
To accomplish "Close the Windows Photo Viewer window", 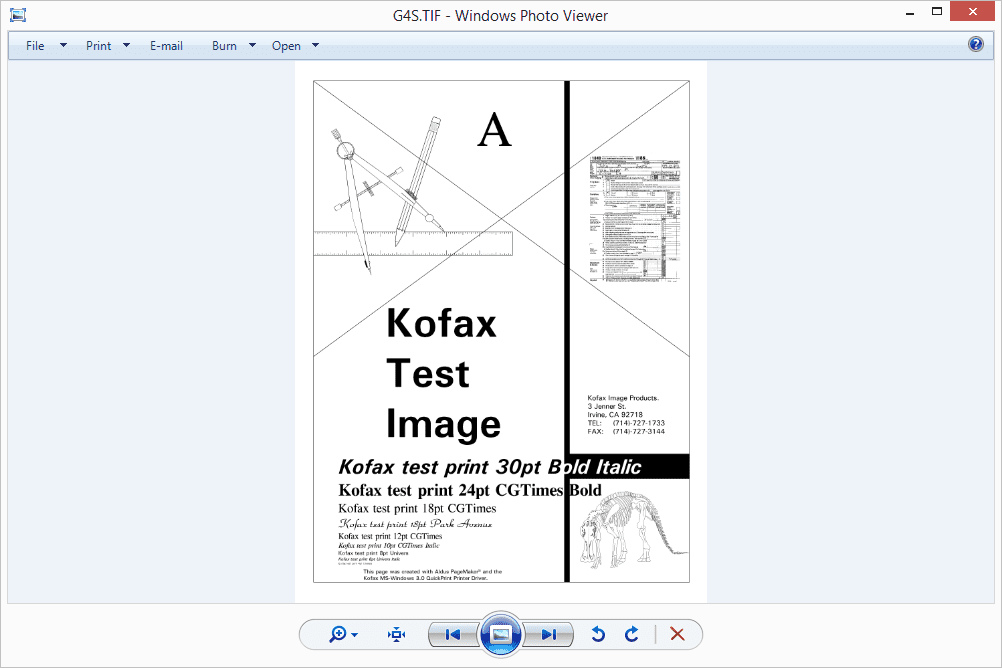I will (973, 12).
